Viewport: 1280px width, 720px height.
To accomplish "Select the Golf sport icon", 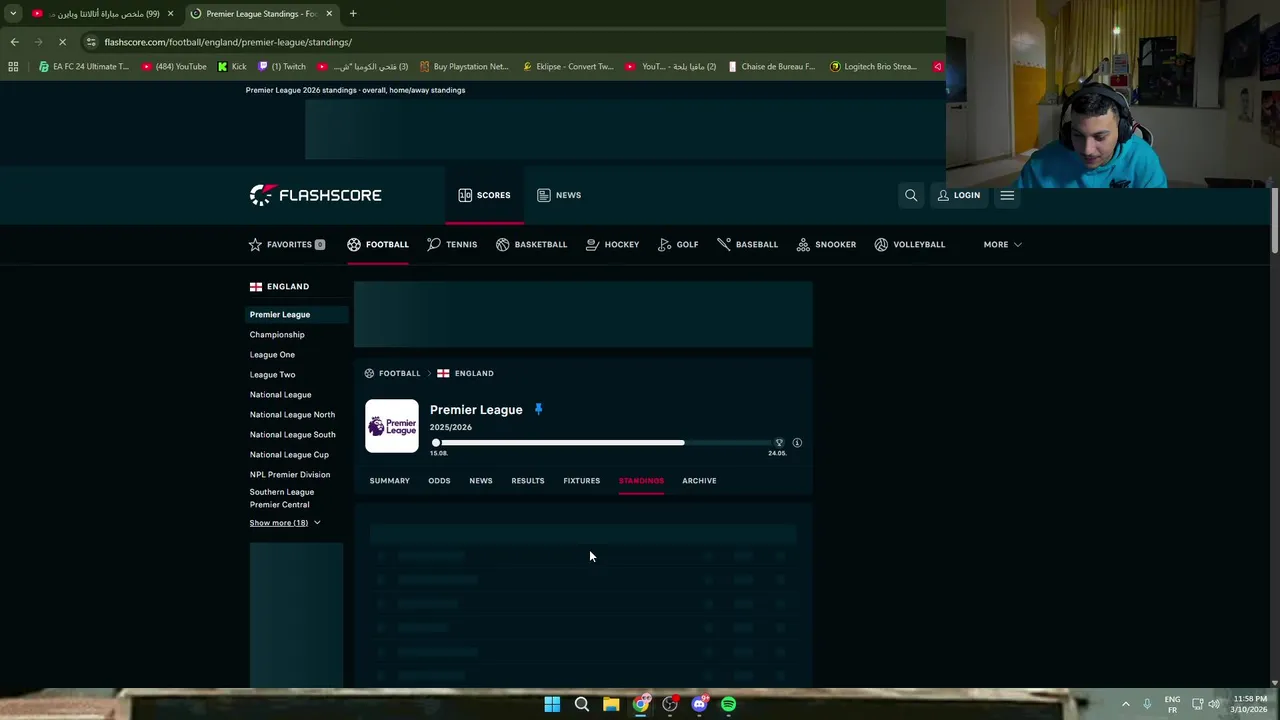I will (665, 244).
